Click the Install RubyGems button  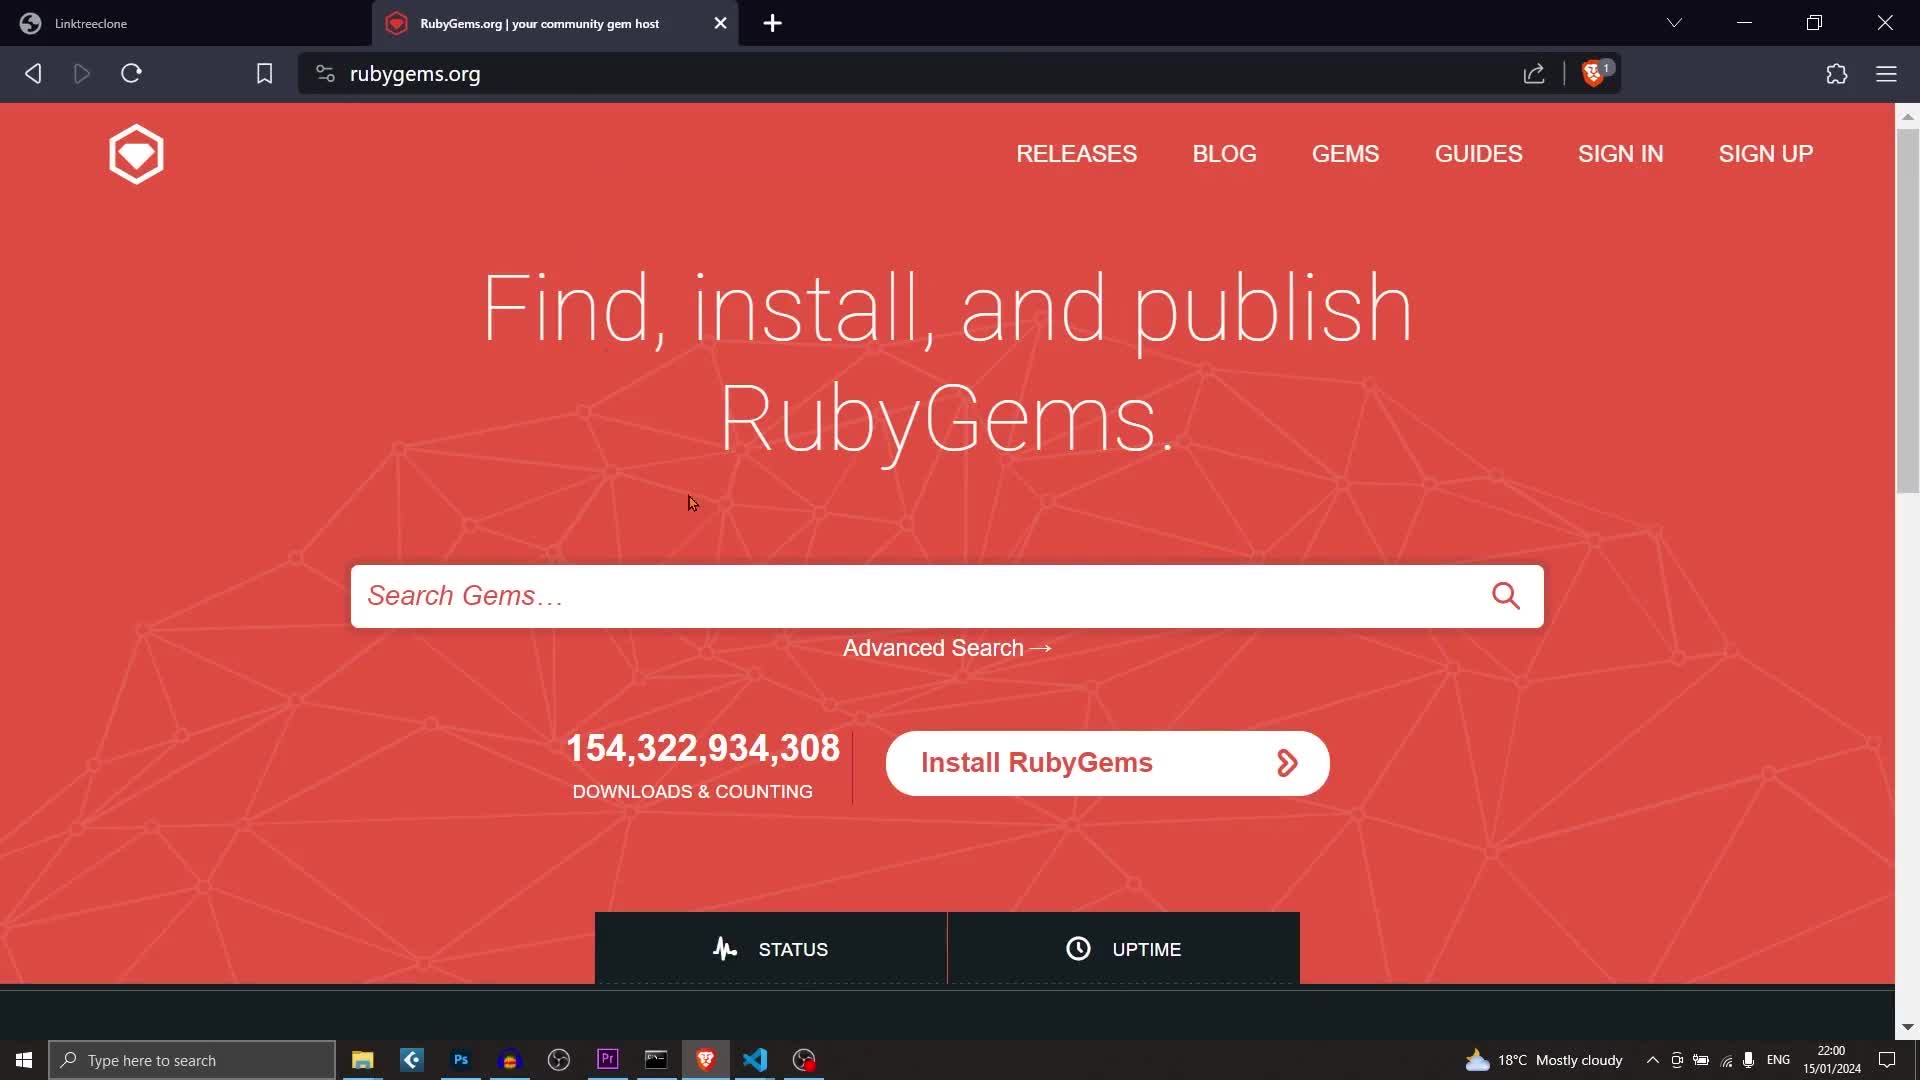[1107, 763]
